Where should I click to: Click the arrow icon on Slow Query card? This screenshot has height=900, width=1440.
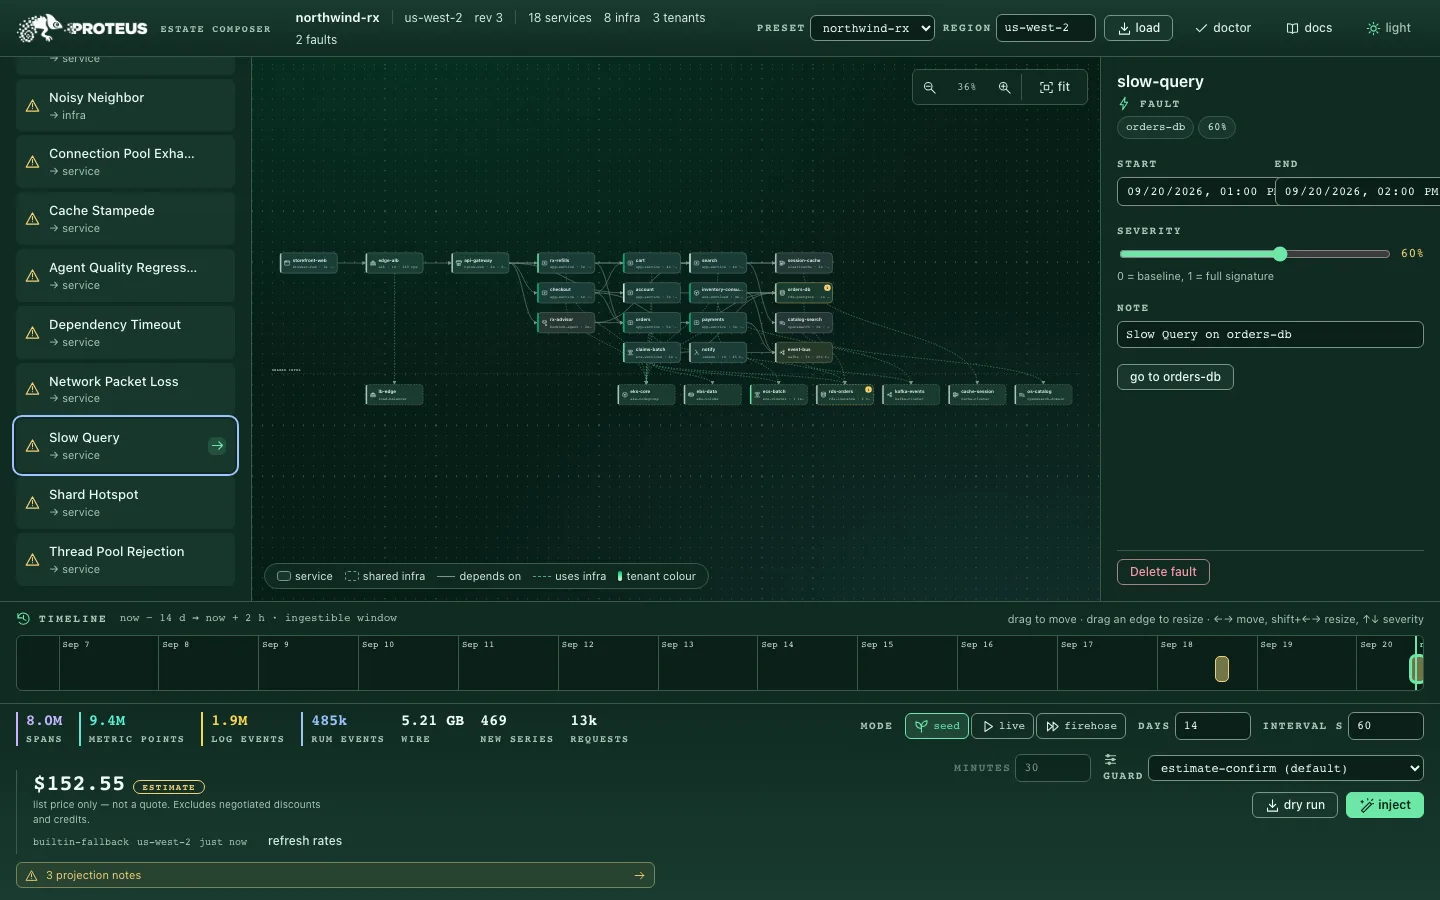pyautogui.click(x=217, y=446)
